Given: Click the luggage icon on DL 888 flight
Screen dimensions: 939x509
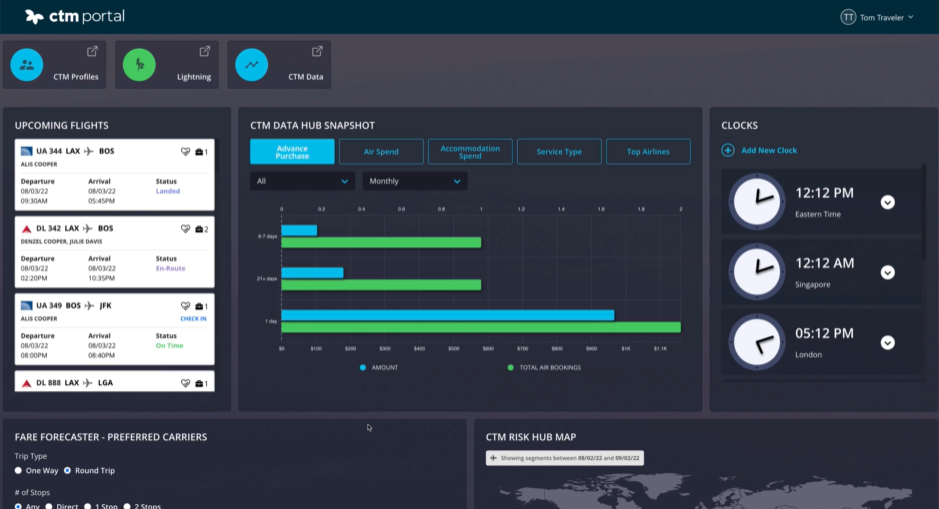Looking at the screenshot, I should [x=199, y=383].
